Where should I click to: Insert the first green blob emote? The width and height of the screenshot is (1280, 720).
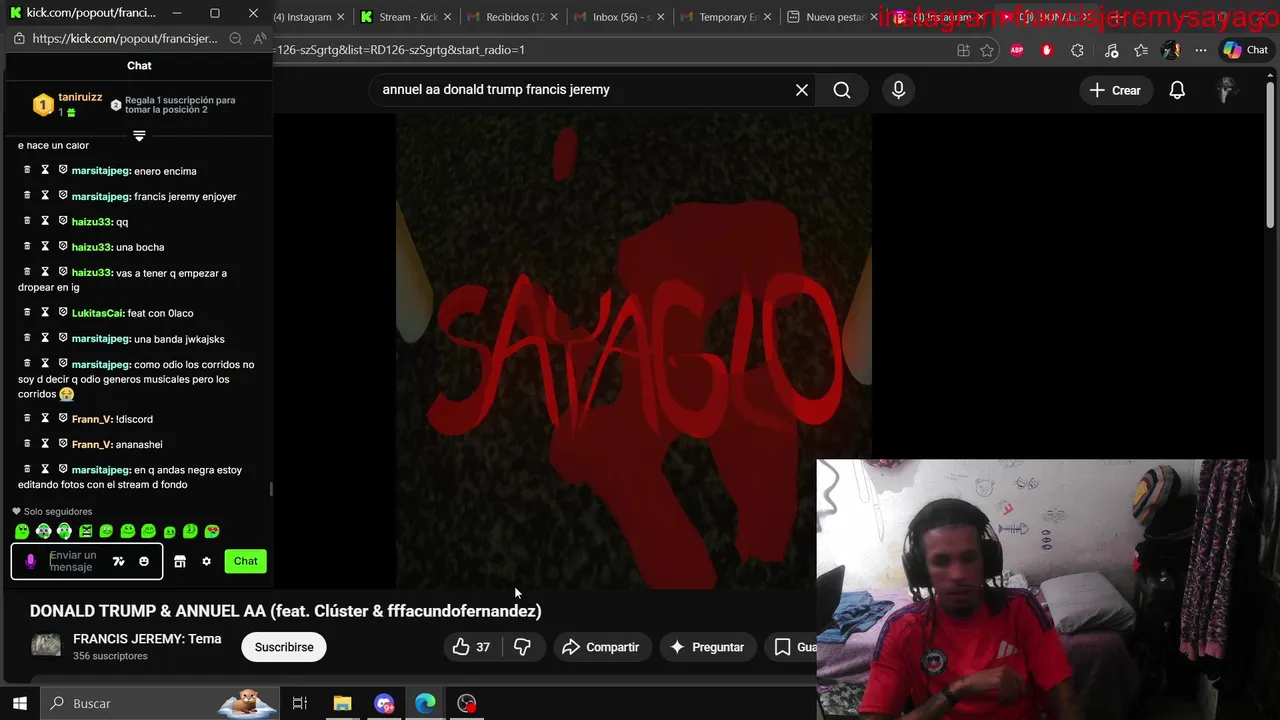coord(22,531)
